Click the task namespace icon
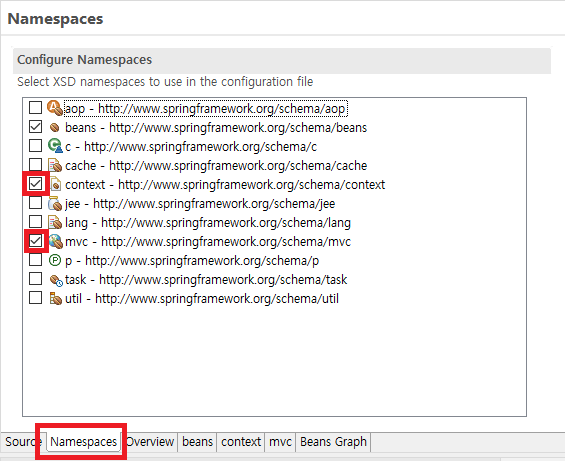Screen dimensions: 565x461 pos(56,280)
